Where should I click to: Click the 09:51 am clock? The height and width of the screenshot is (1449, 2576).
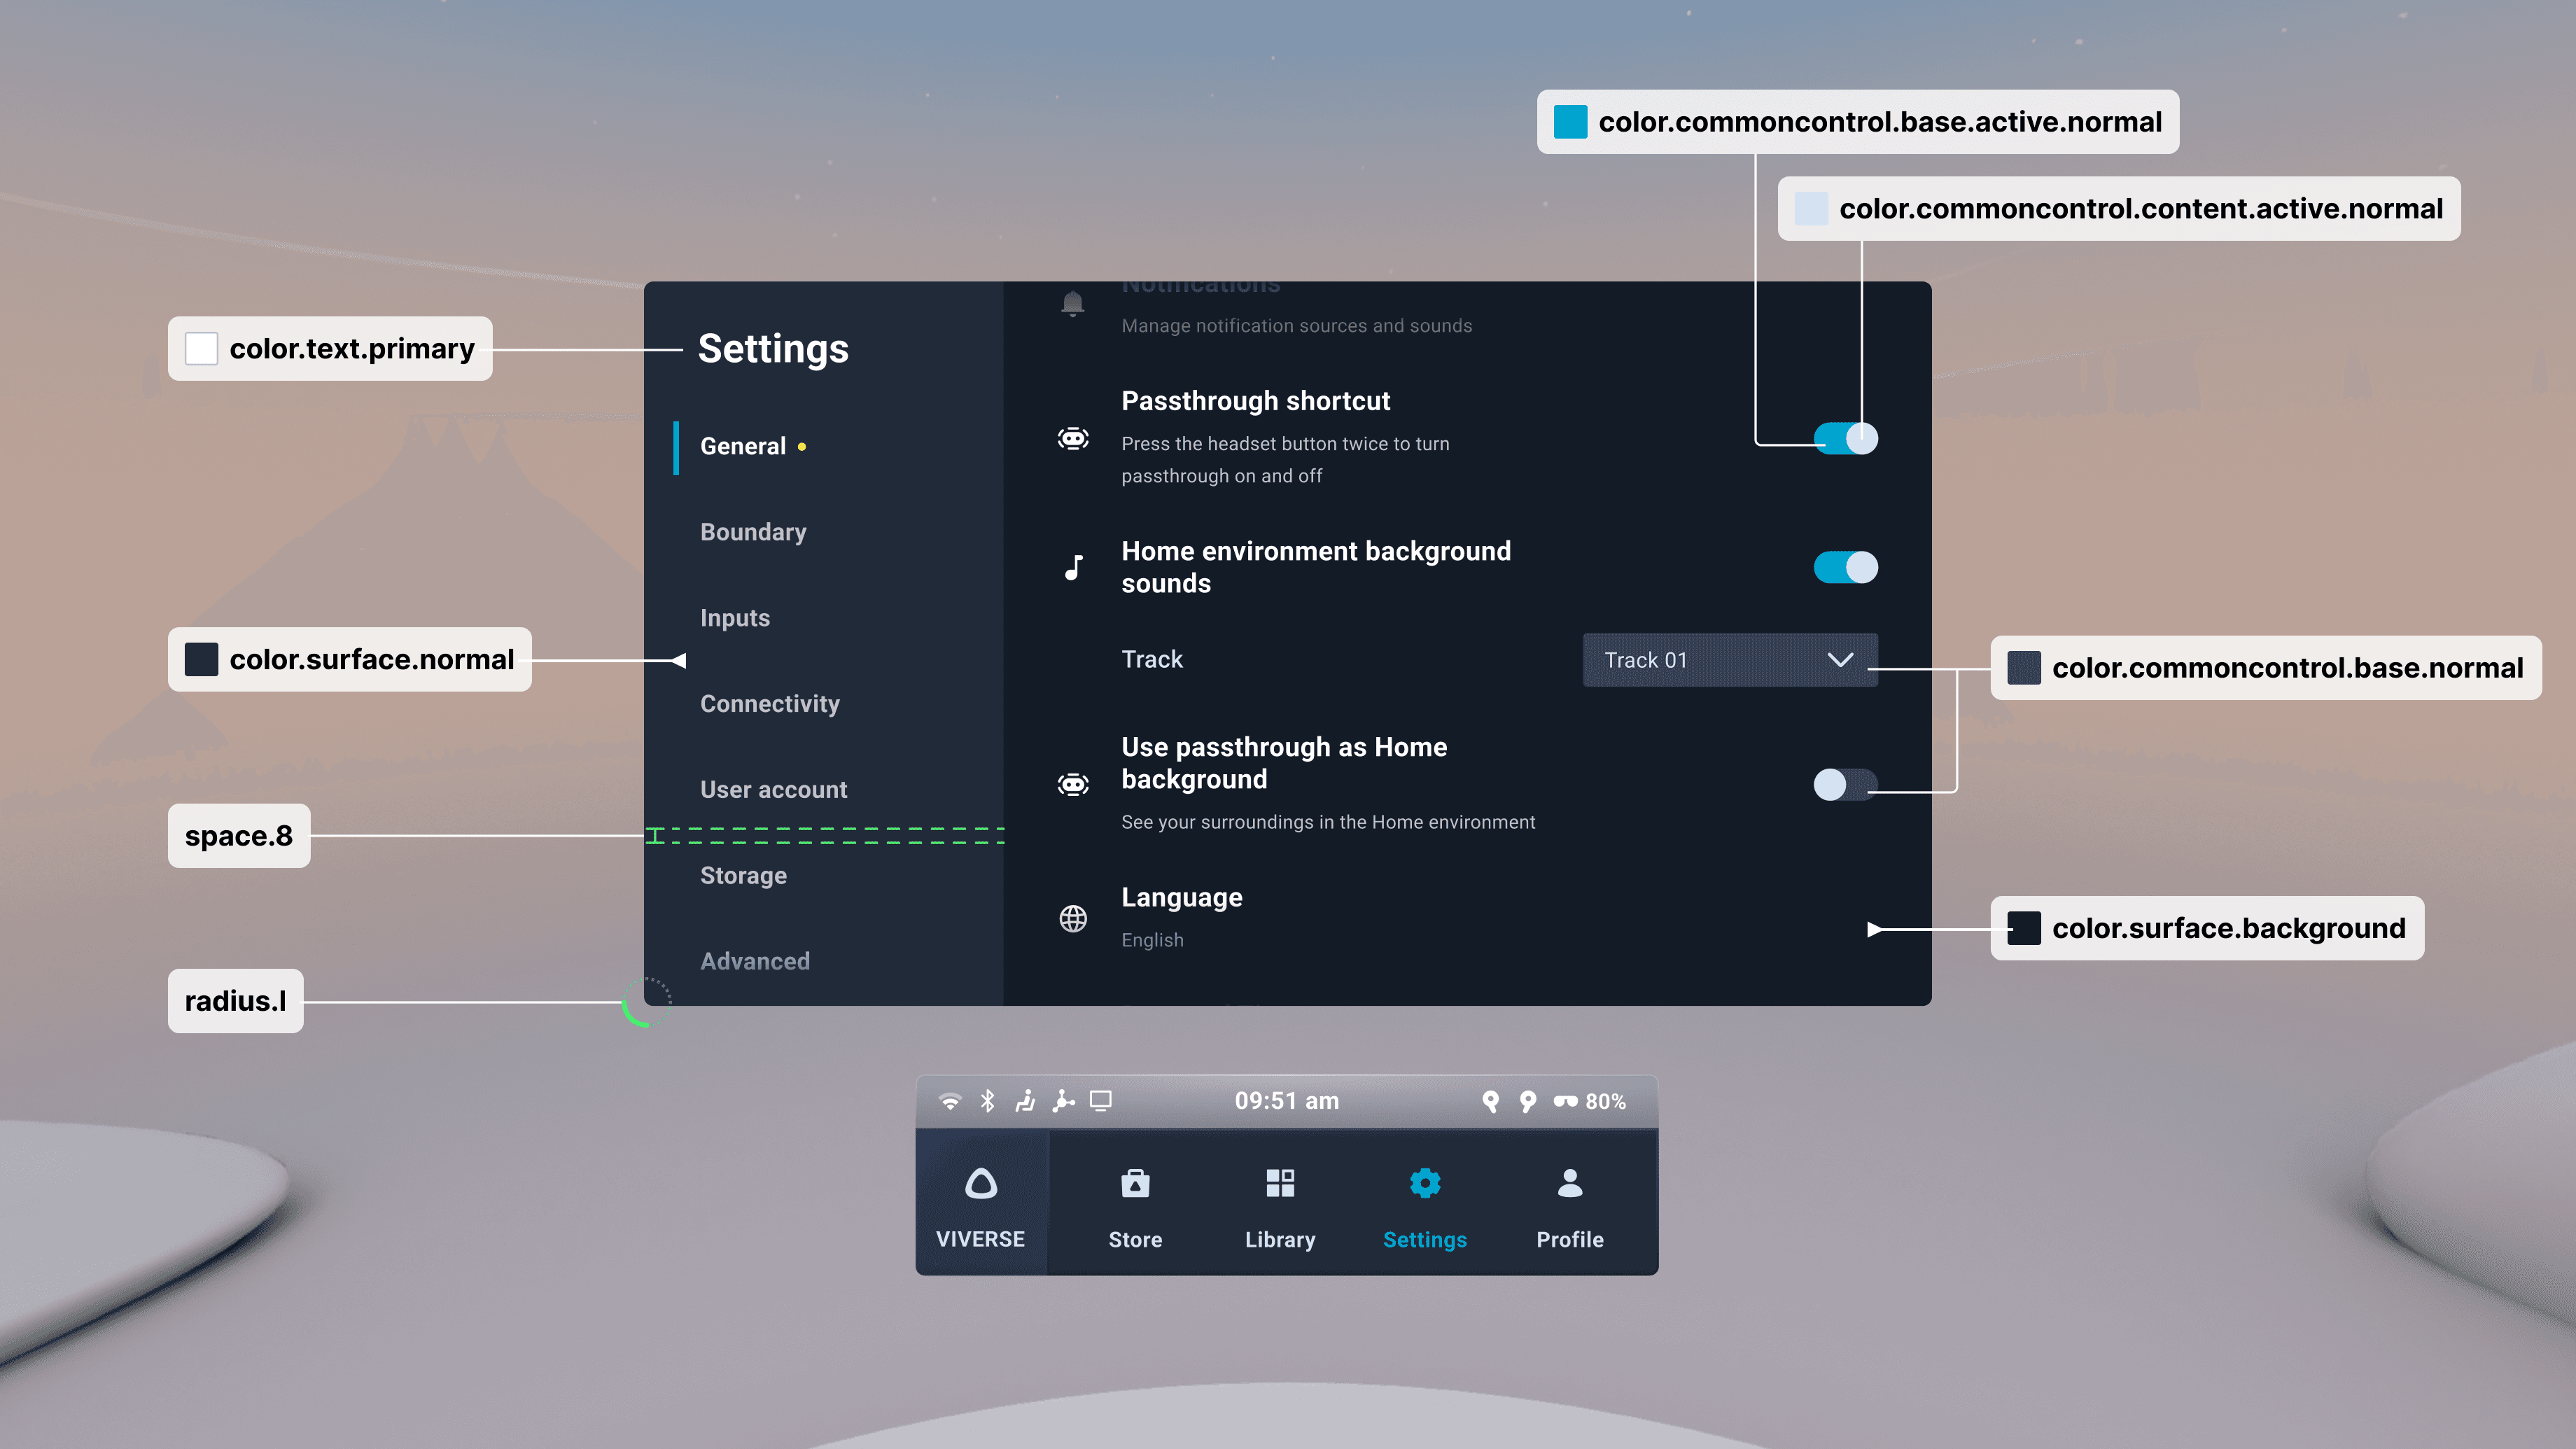click(1287, 1101)
